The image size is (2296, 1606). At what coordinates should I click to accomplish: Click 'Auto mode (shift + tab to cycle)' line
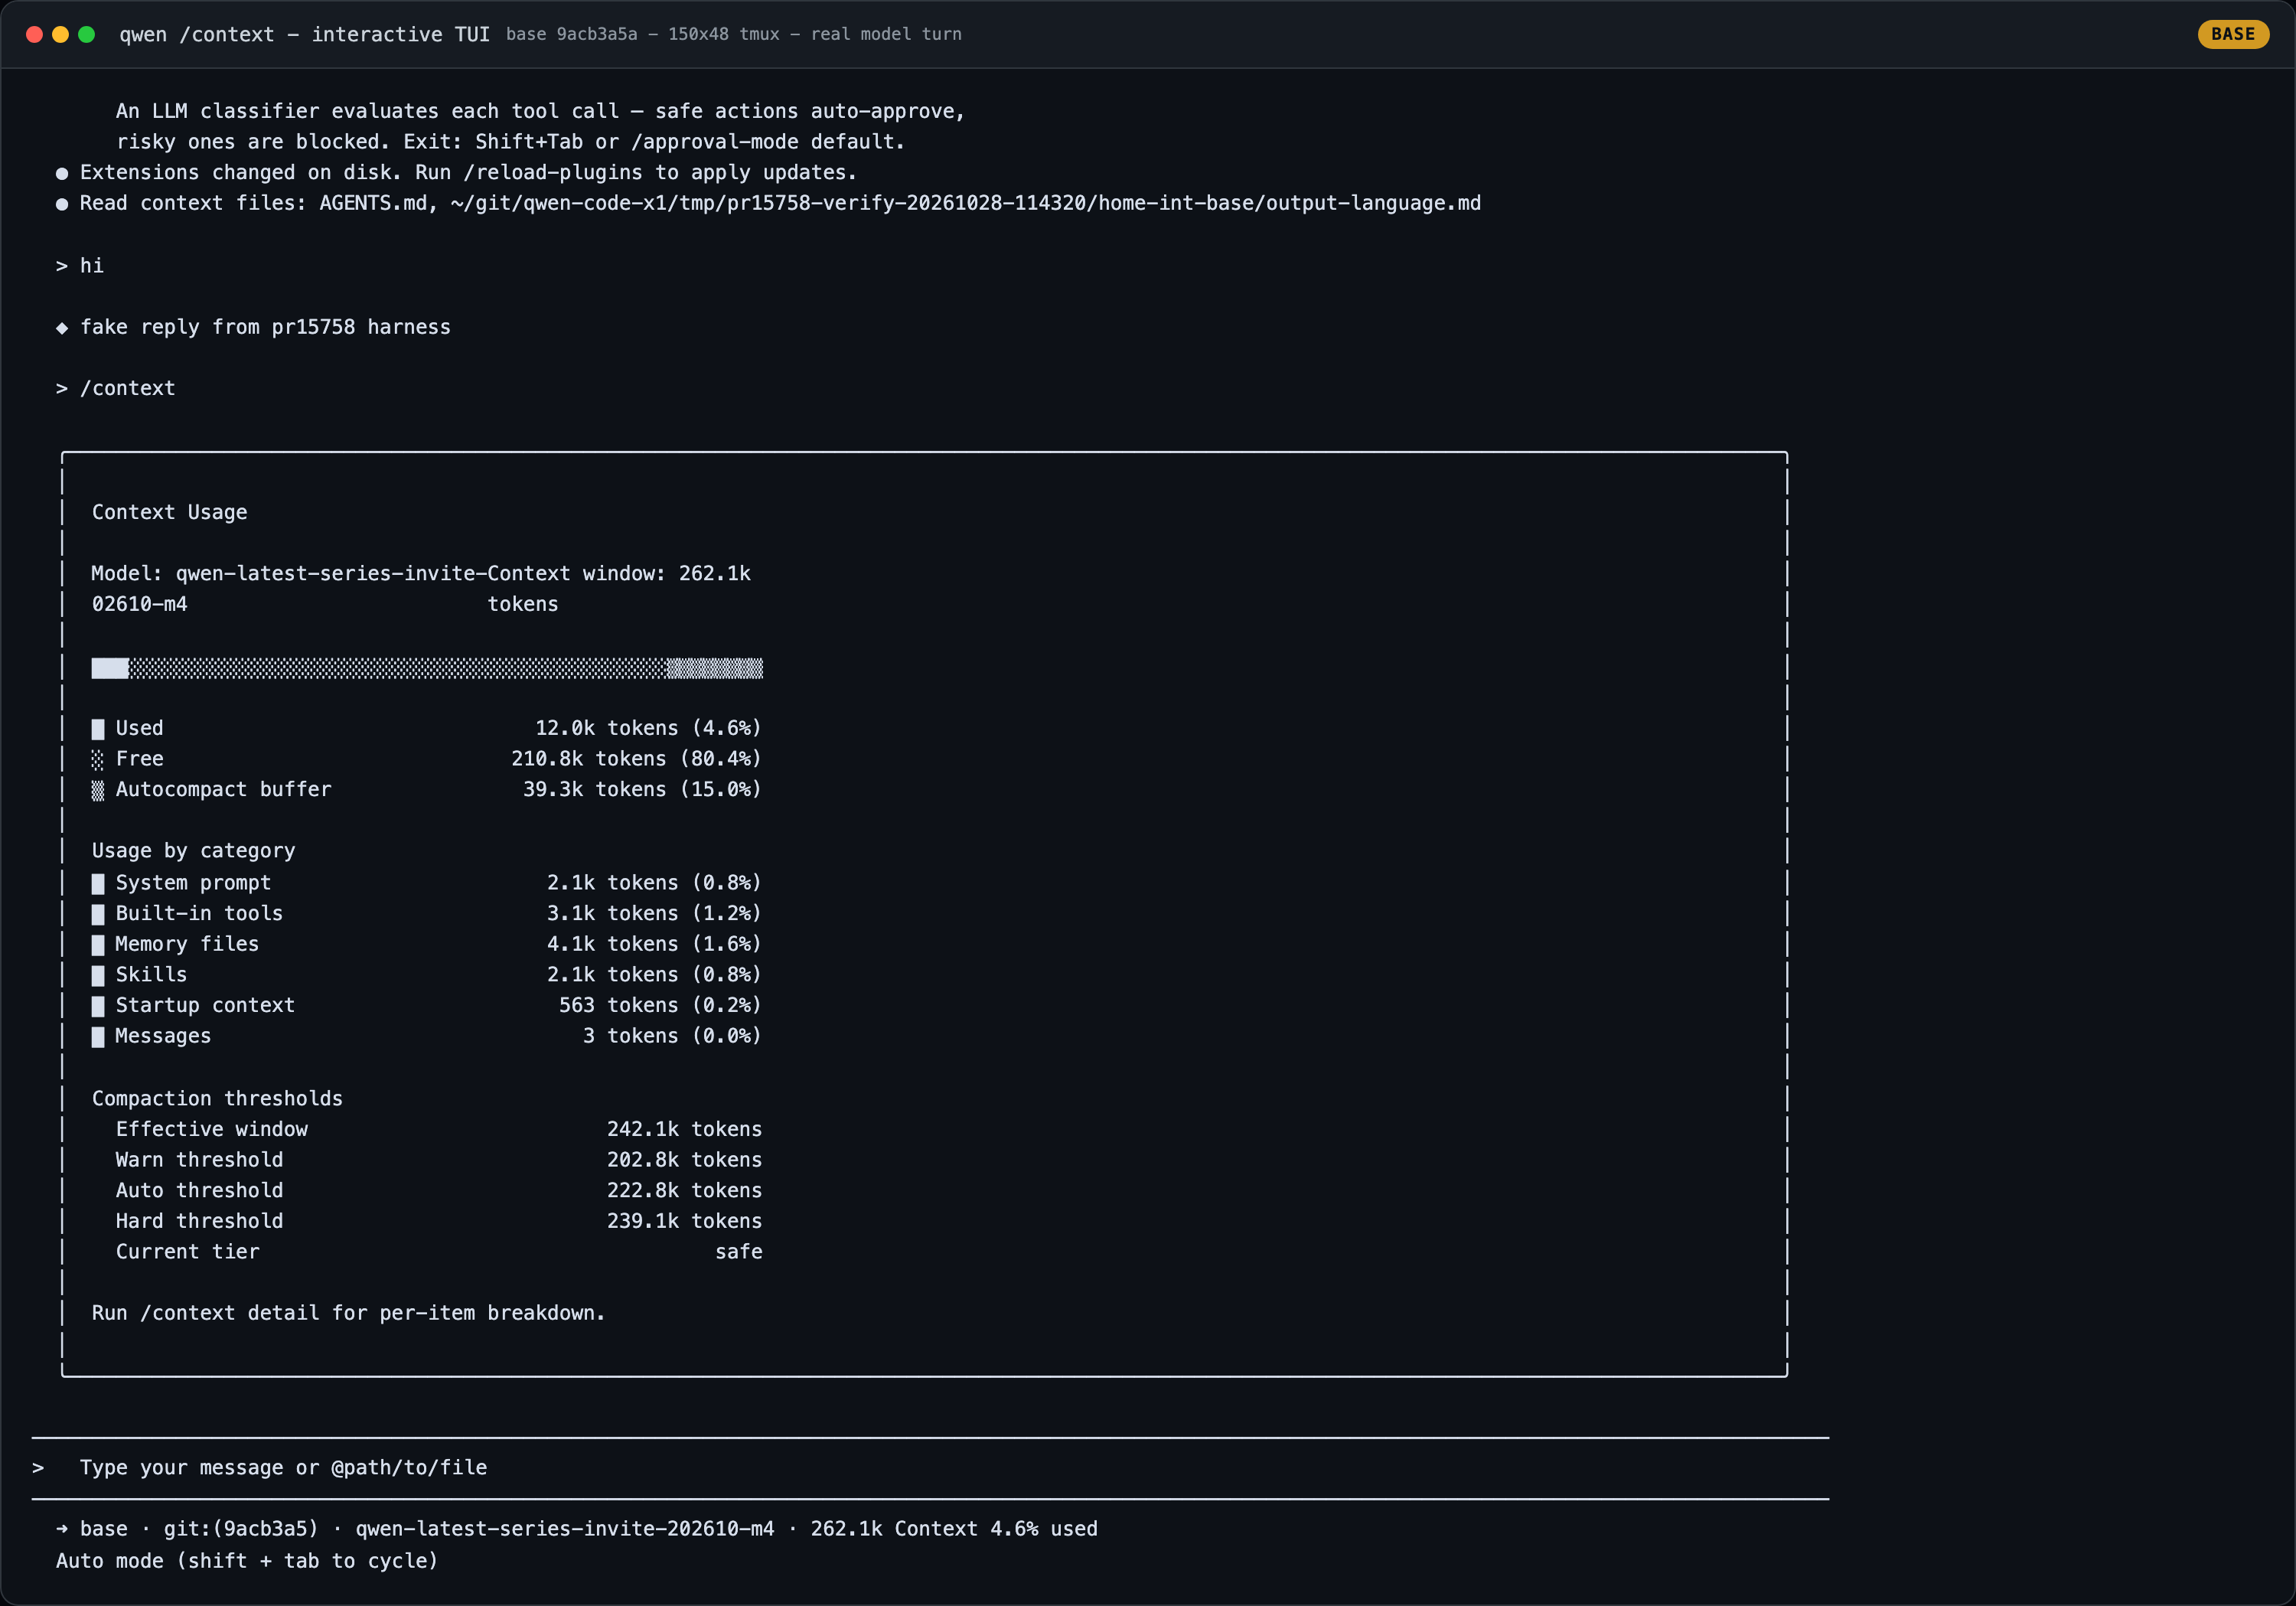[247, 1561]
